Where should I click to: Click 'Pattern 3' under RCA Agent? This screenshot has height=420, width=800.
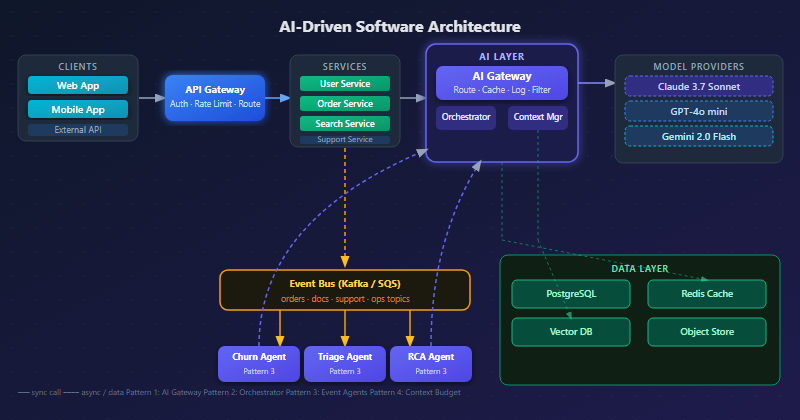click(431, 371)
